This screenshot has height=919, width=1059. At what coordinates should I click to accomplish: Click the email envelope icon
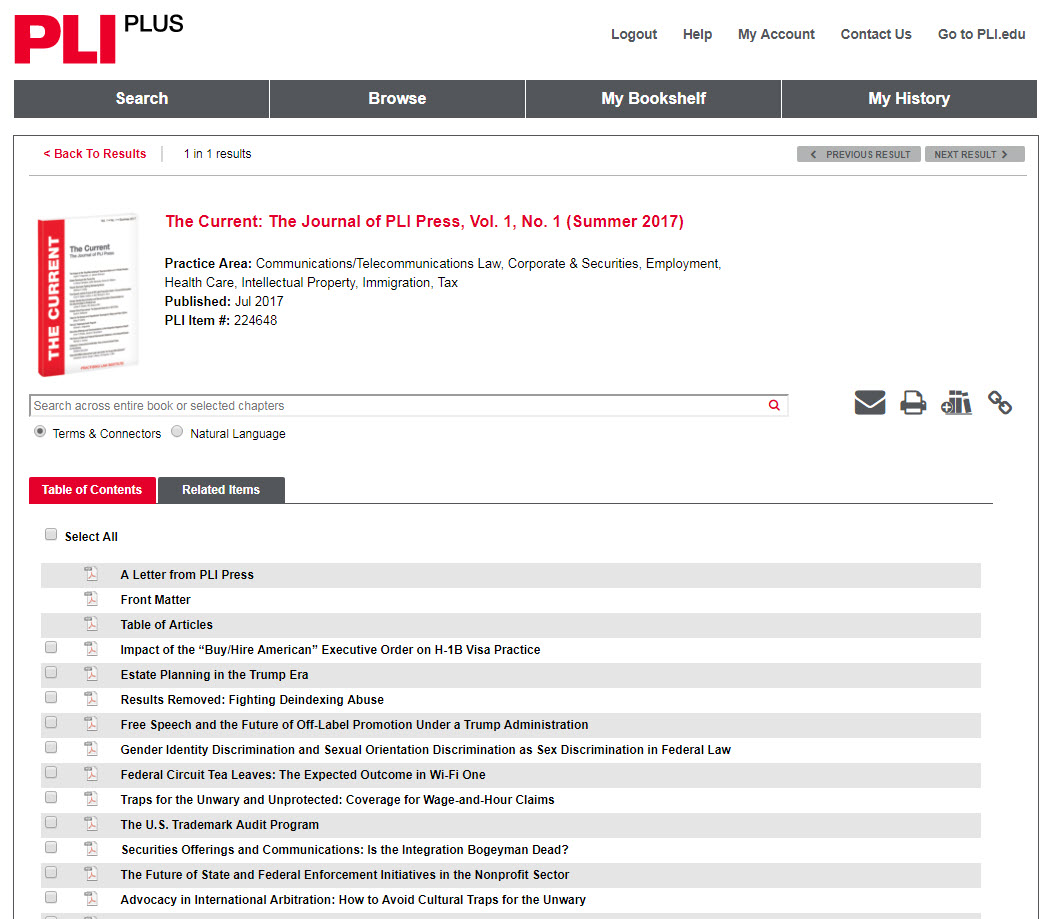870,402
